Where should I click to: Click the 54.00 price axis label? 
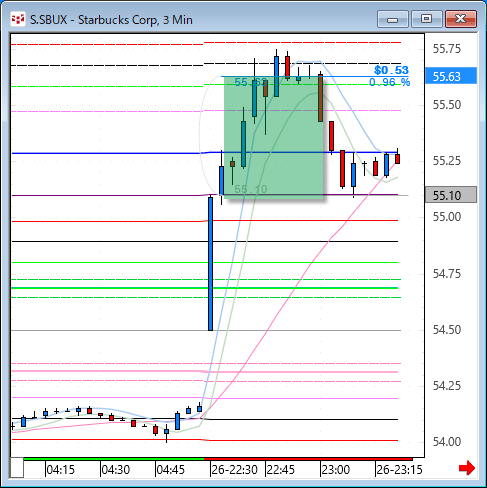[447, 442]
